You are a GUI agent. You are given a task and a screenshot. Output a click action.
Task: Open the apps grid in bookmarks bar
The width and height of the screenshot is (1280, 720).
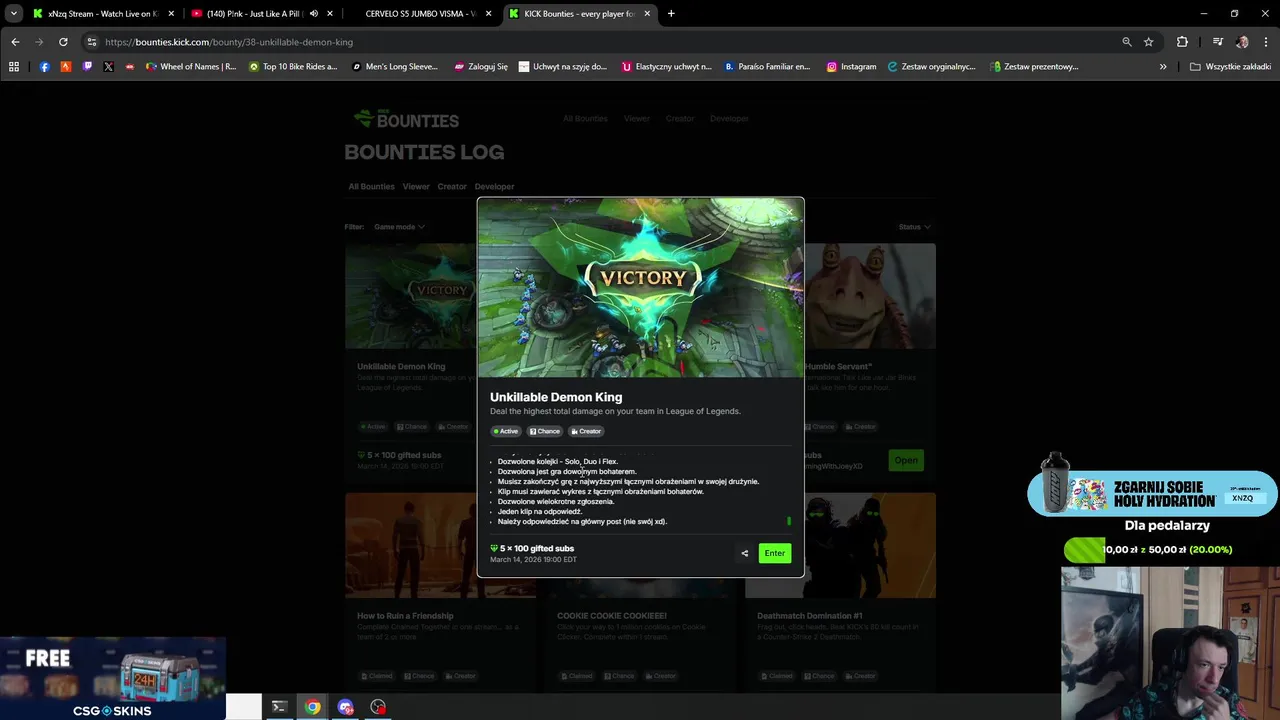14,67
